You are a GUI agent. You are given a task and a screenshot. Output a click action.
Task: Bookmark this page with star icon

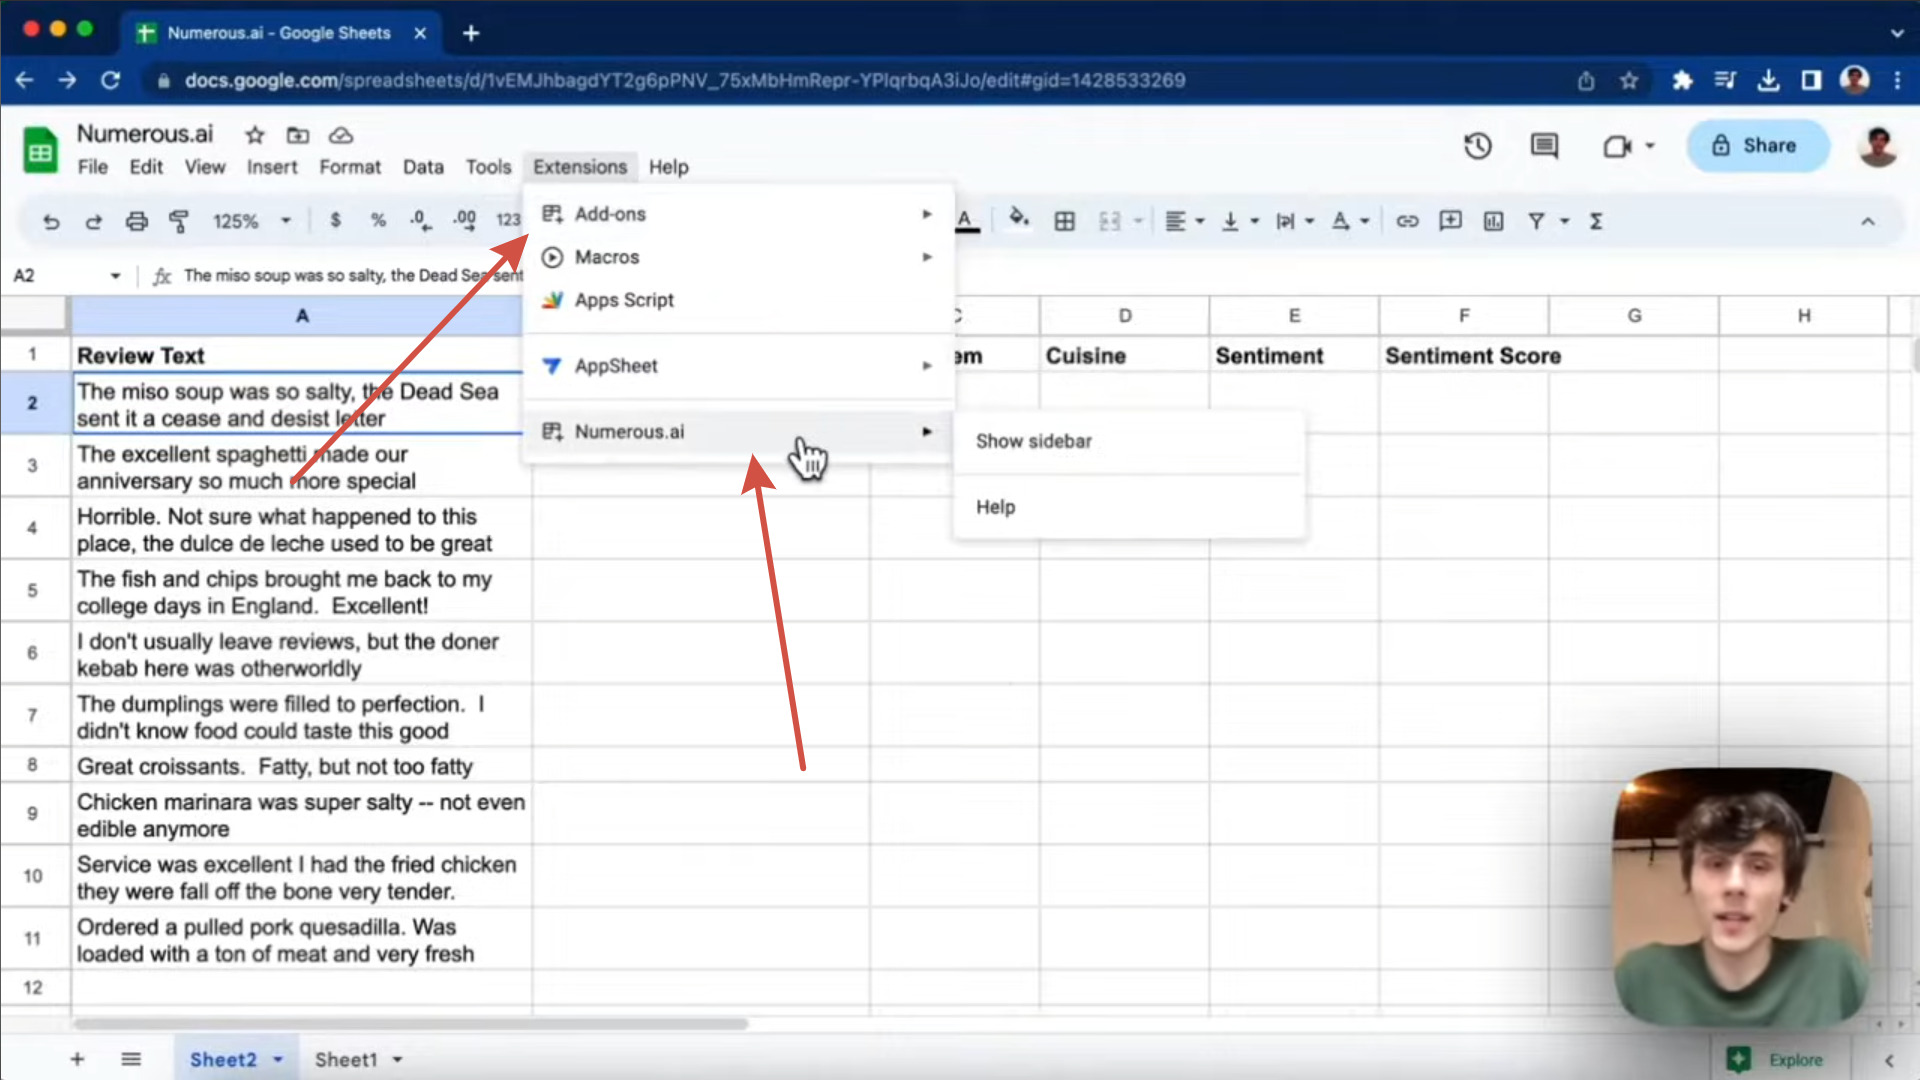pos(1629,80)
